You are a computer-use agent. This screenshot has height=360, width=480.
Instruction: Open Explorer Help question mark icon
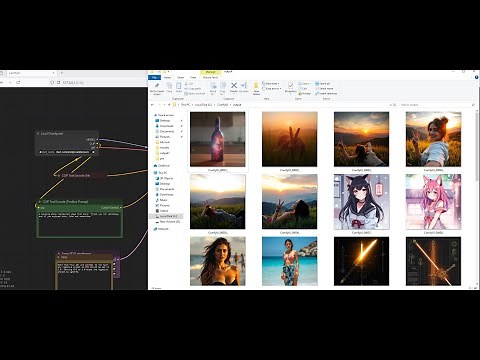[476, 77]
